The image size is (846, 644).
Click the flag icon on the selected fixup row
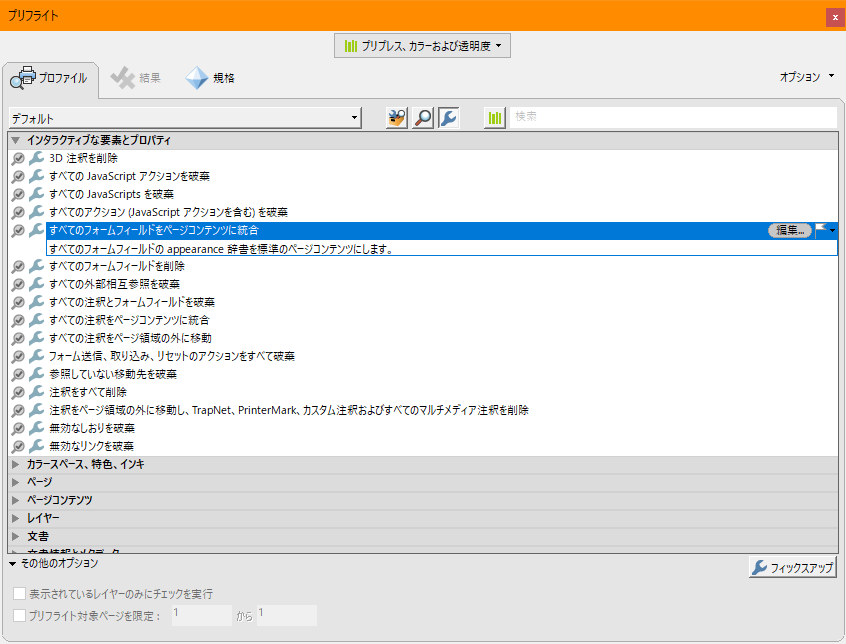(x=818, y=228)
